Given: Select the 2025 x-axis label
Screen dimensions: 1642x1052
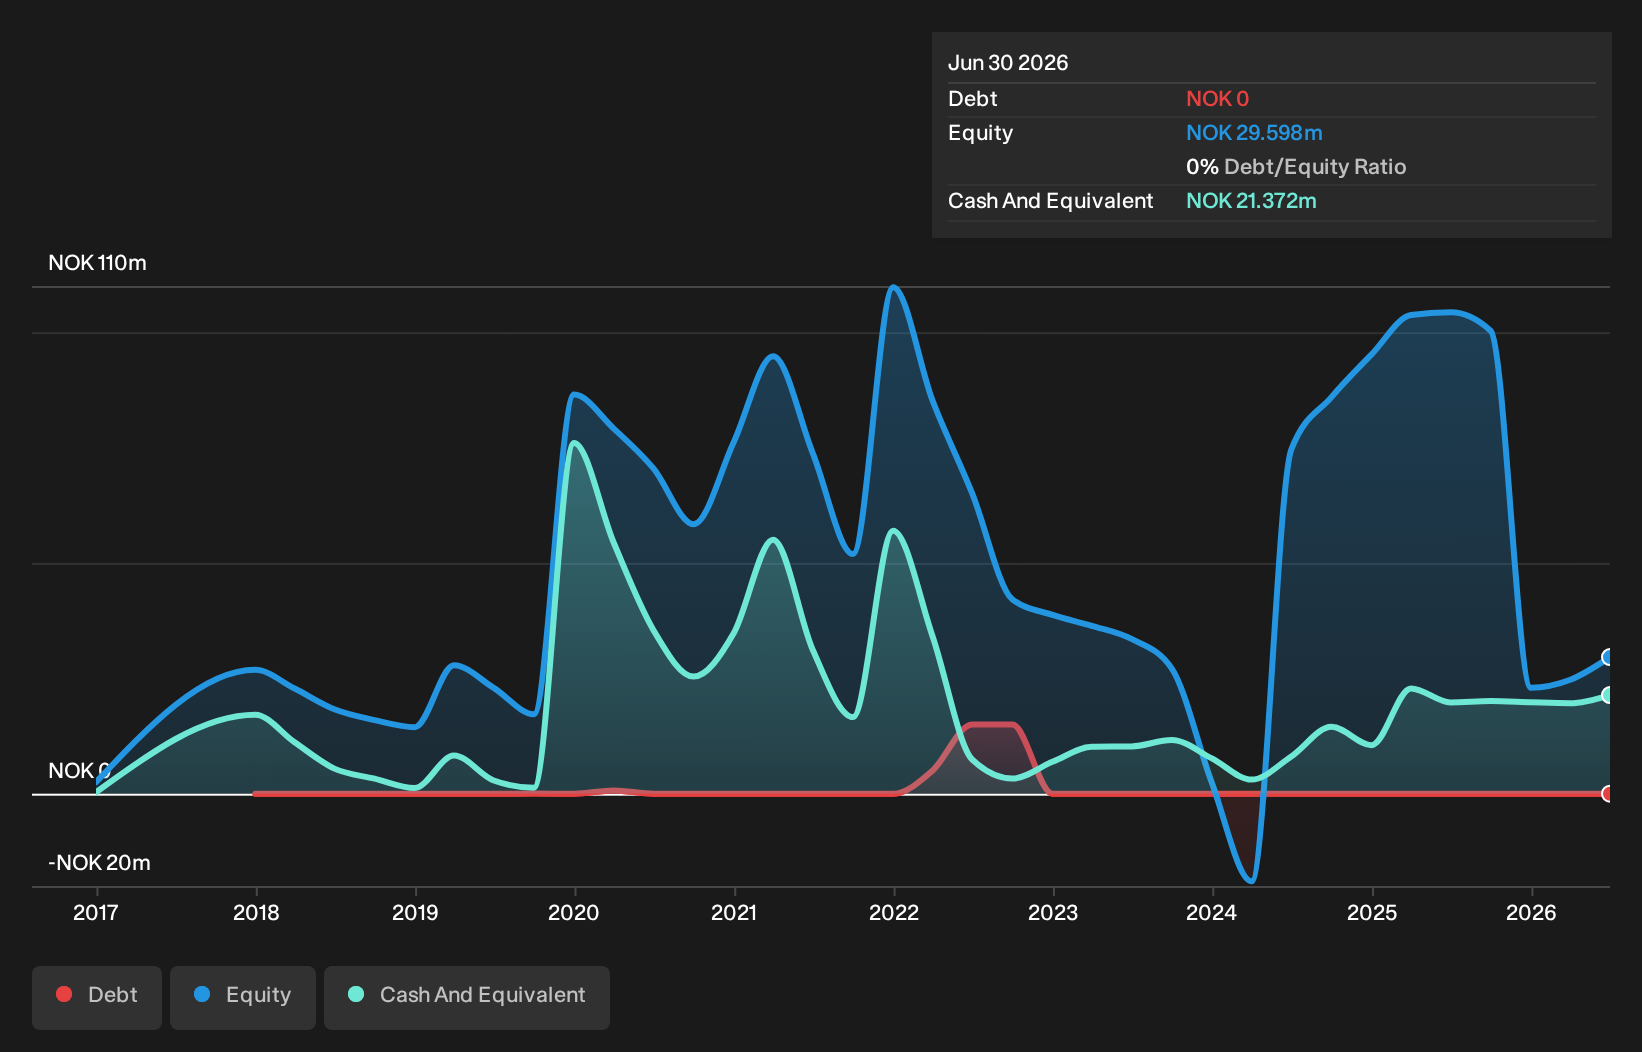Looking at the screenshot, I should click(x=1372, y=913).
